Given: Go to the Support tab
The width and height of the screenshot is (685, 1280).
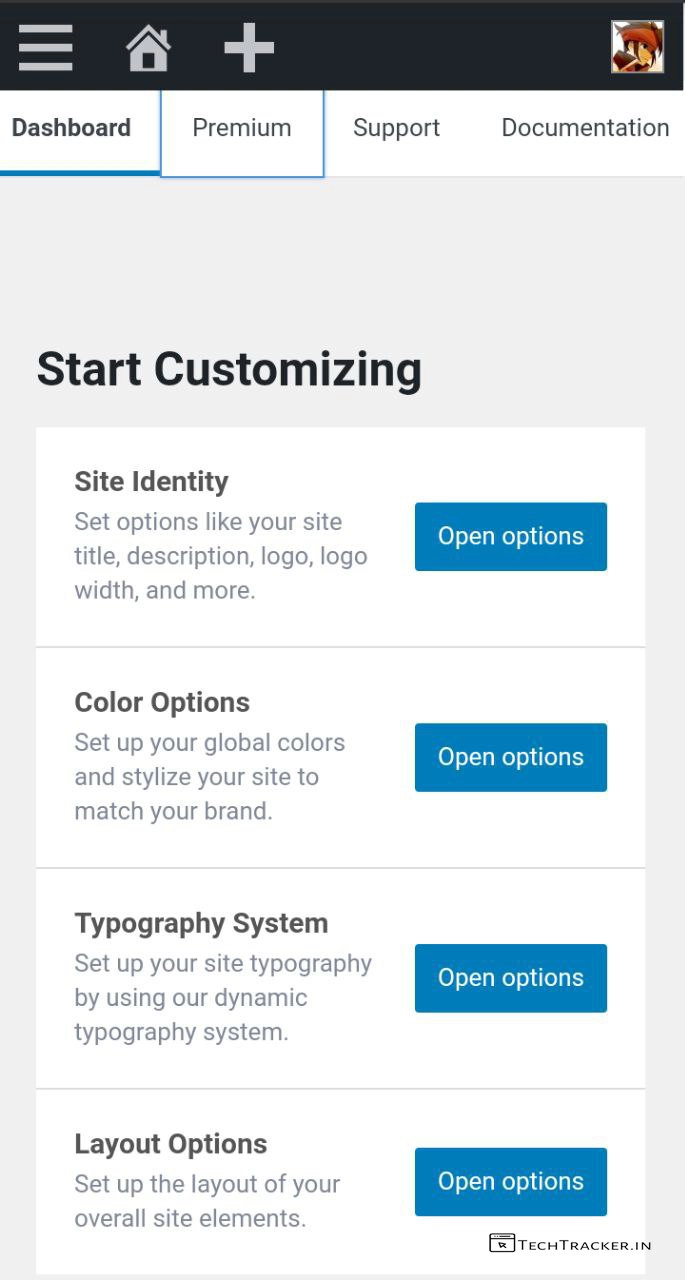Looking at the screenshot, I should pos(396,128).
